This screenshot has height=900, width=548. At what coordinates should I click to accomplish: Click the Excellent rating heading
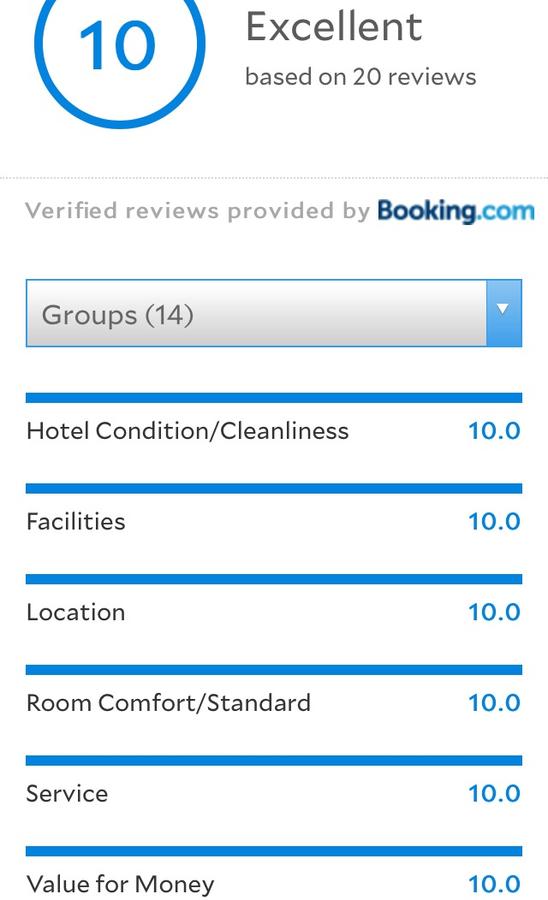[x=334, y=27]
